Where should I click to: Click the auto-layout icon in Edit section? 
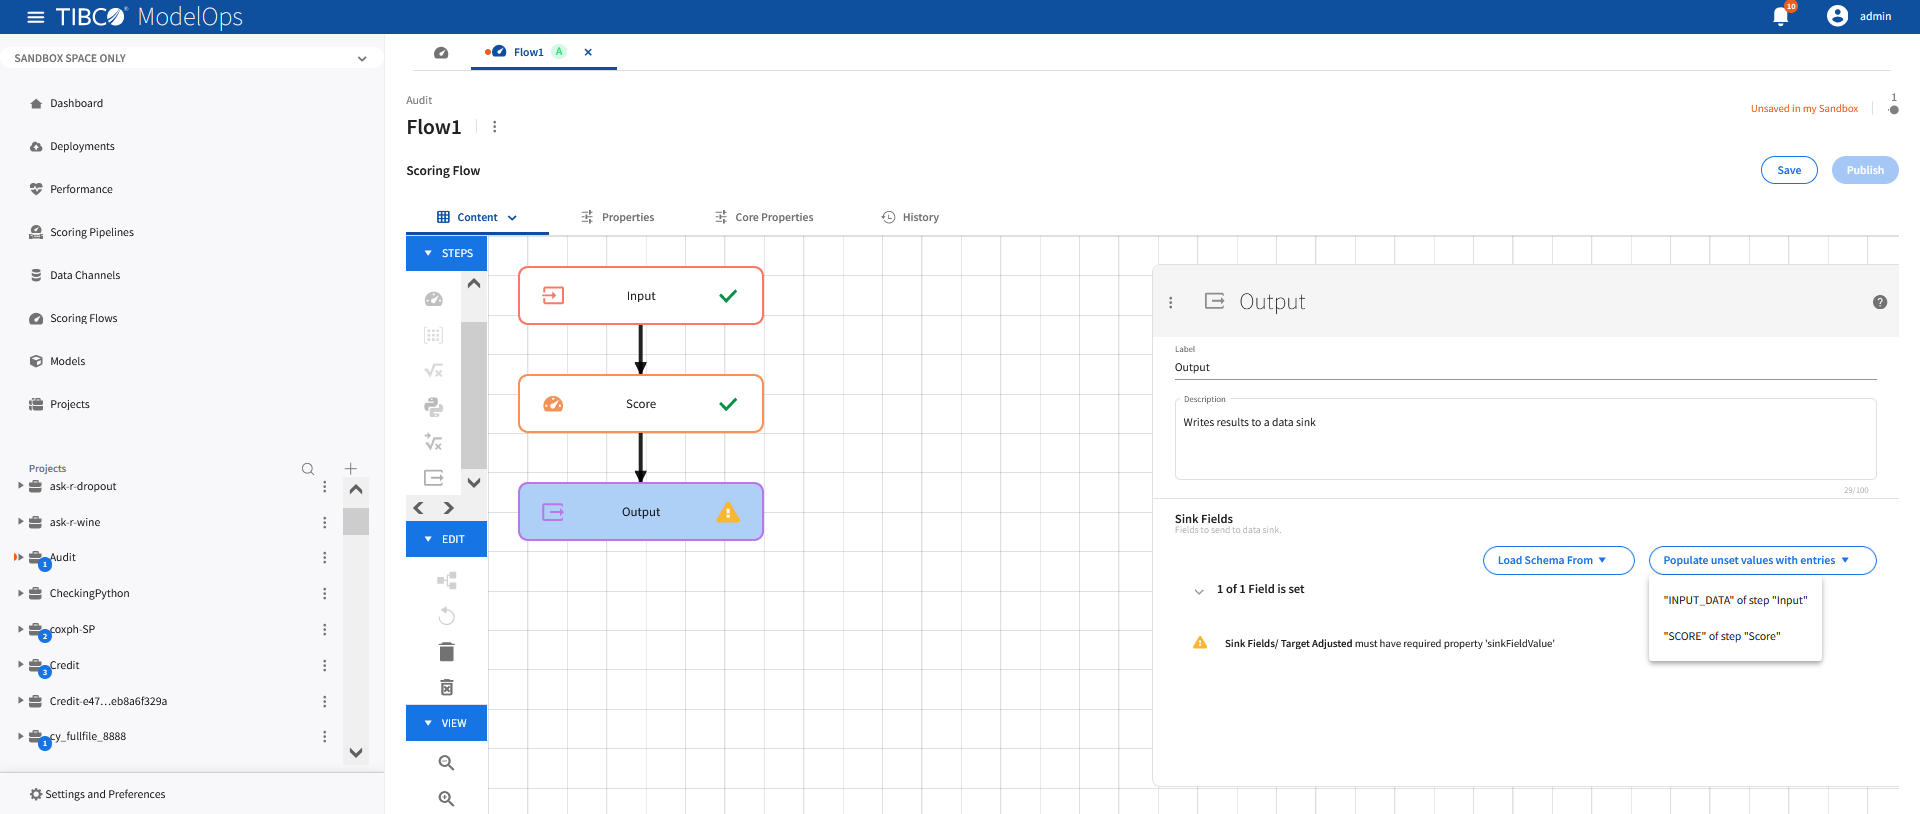point(446,580)
